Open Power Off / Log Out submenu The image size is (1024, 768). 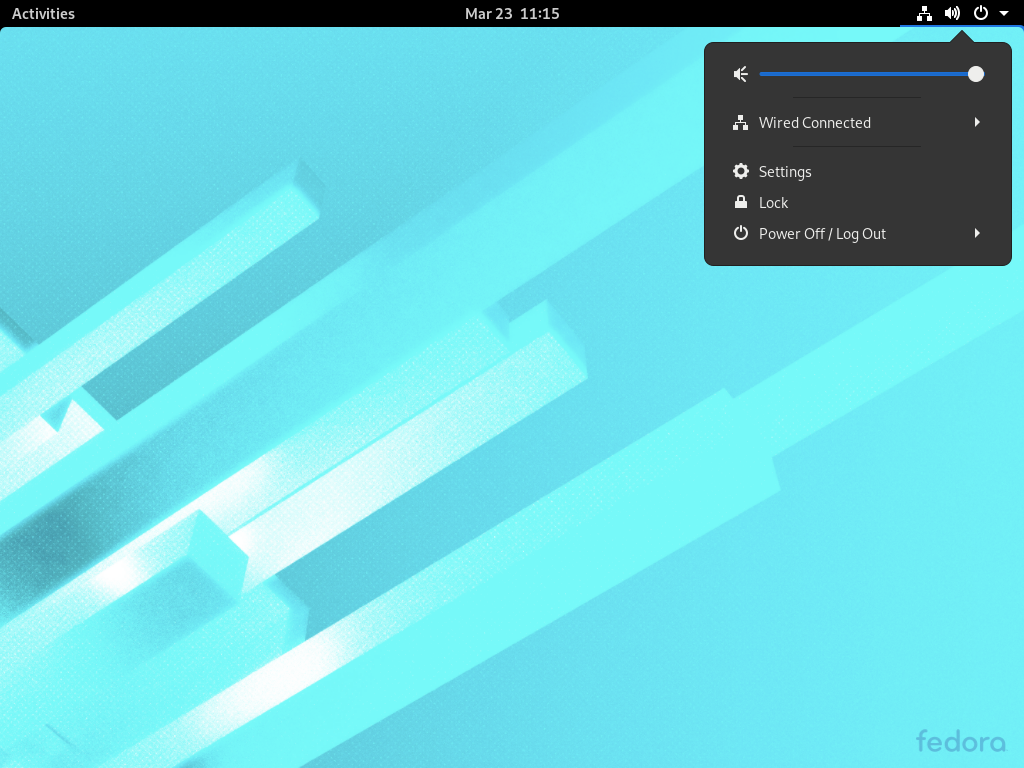[857, 234]
